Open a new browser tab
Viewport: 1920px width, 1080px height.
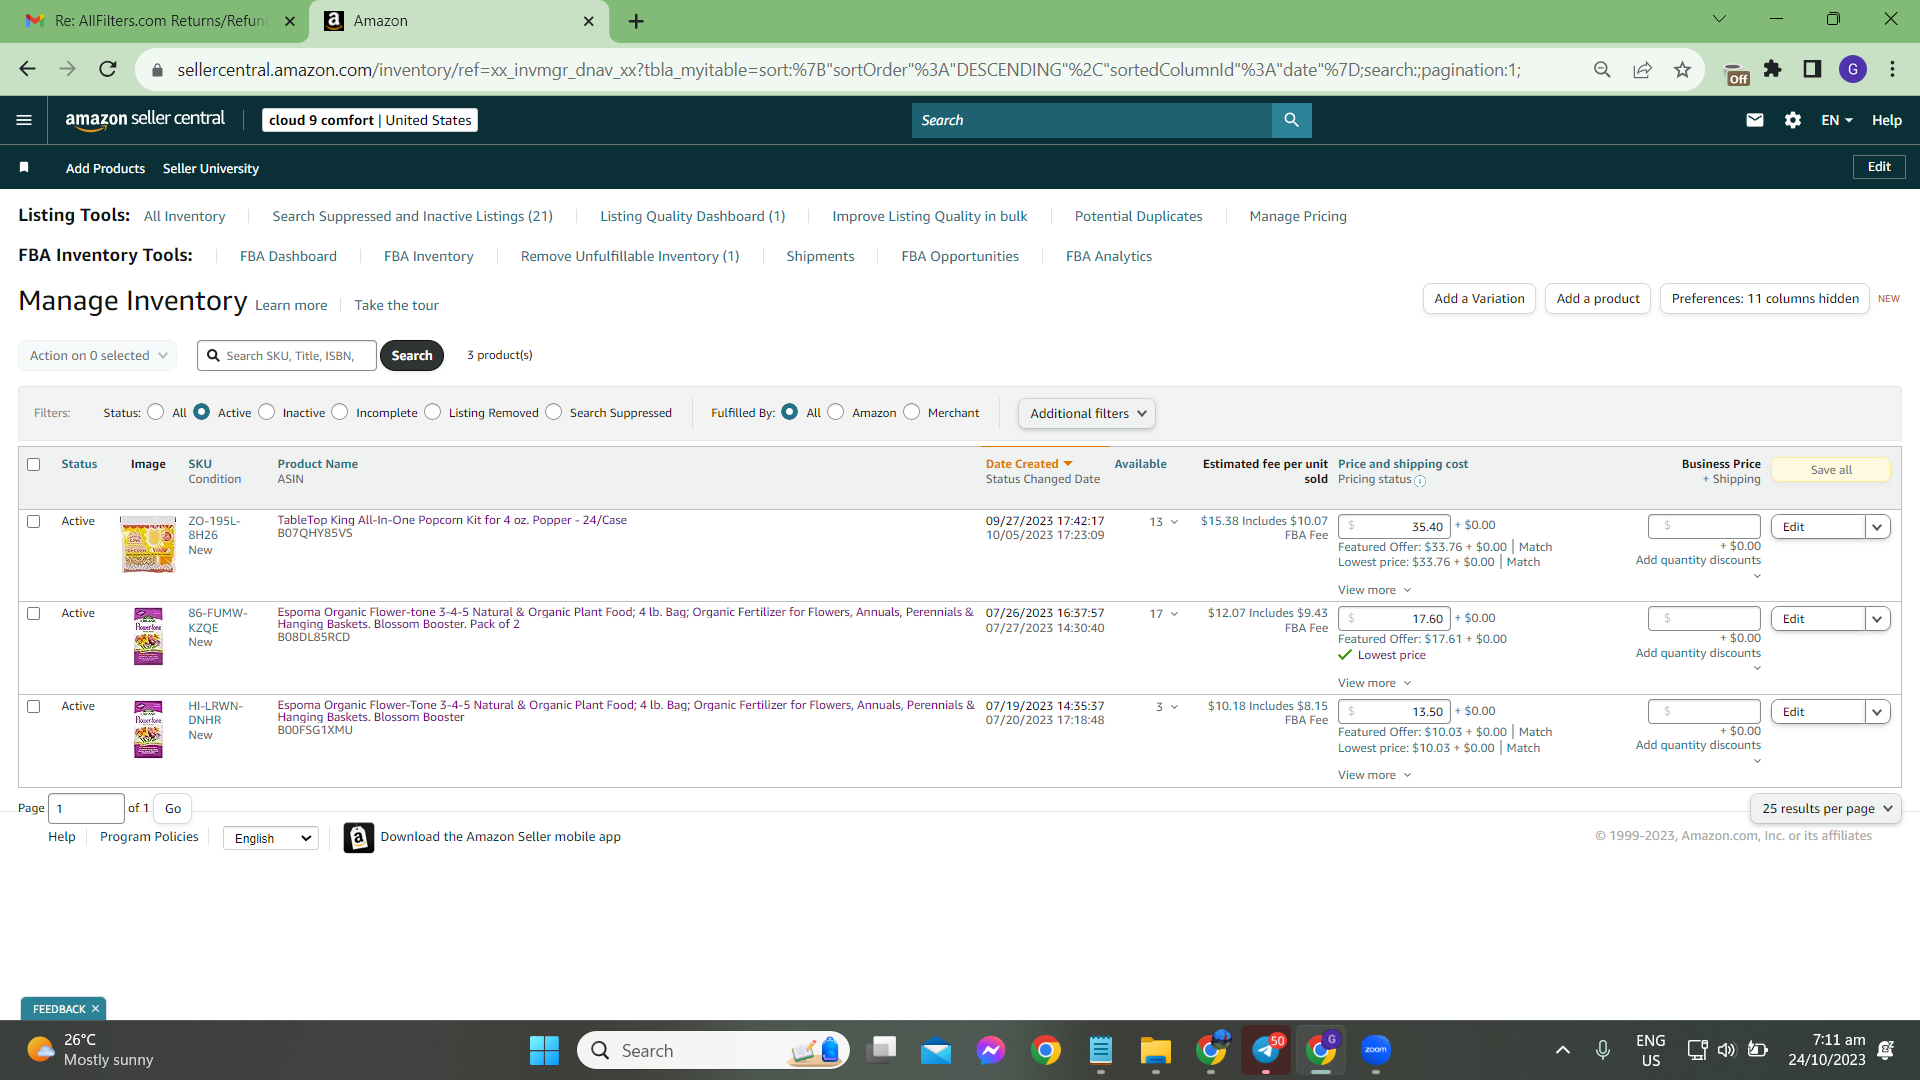pyautogui.click(x=636, y=21)
